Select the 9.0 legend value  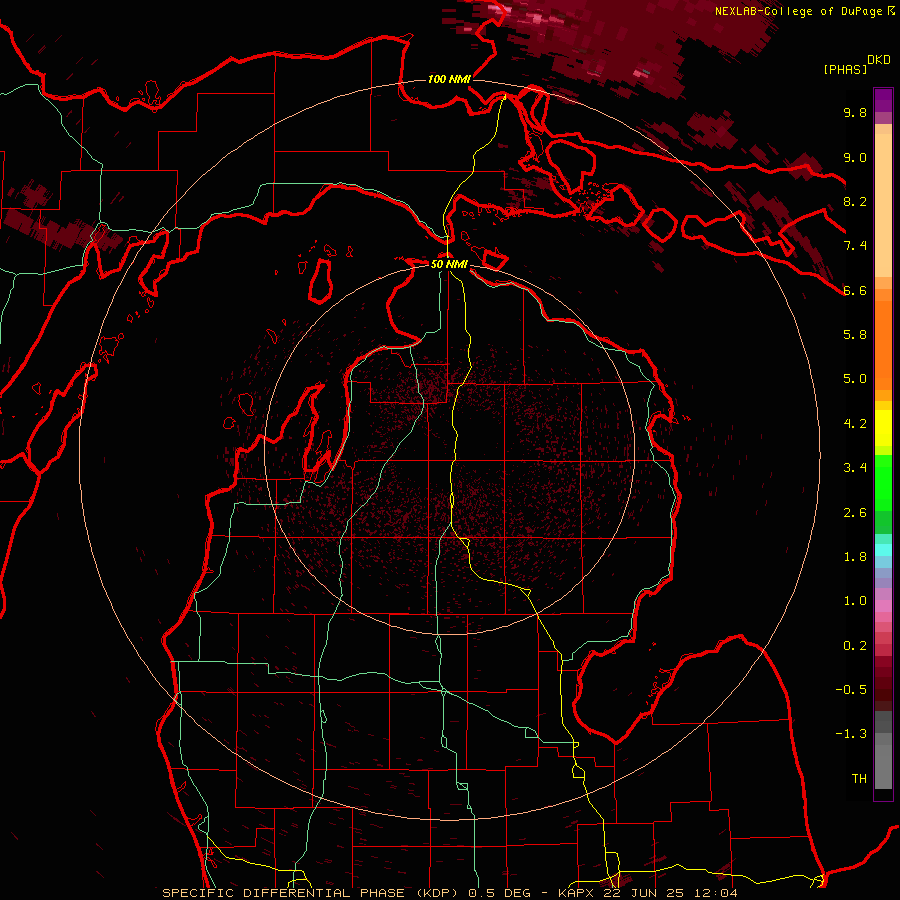coord(855,157)
